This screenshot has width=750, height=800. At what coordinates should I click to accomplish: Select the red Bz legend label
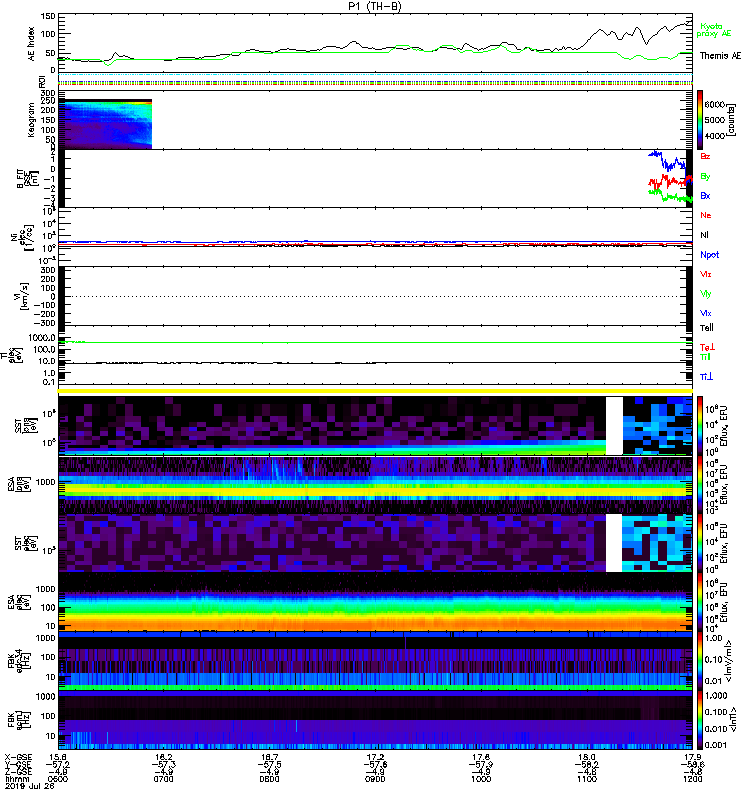(x=705, y=156)
